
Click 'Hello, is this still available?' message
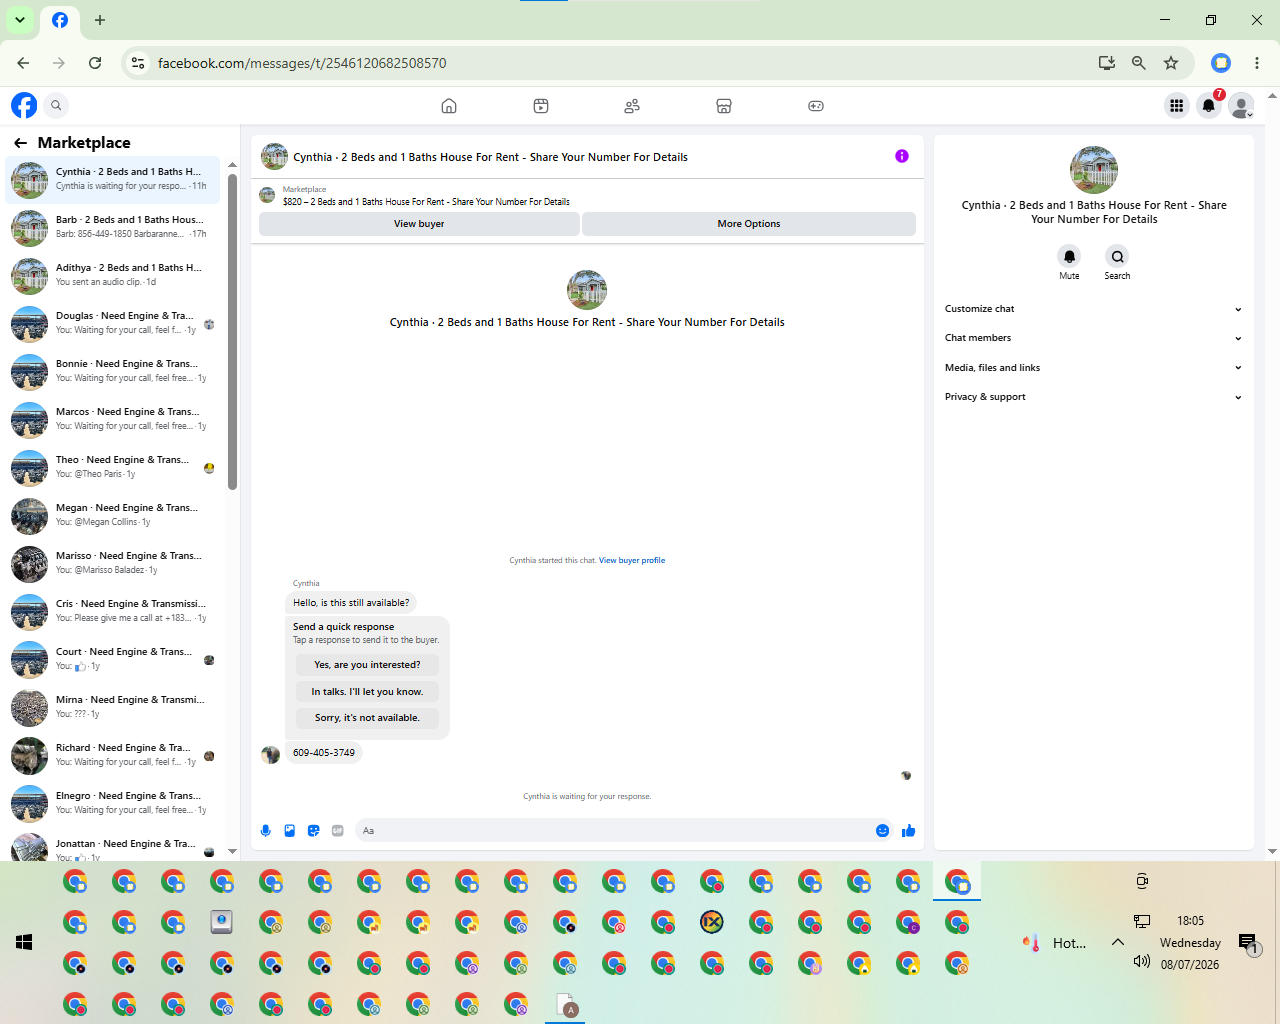[x=351, y=603]
